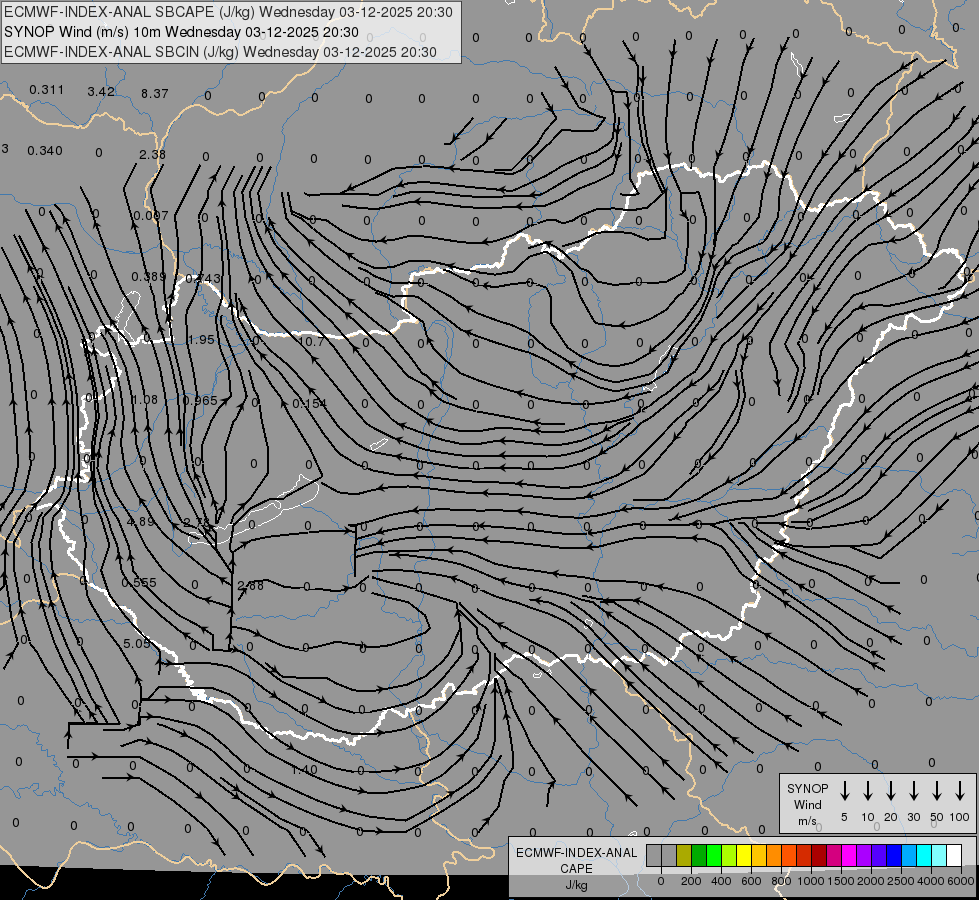Screen dimensions: 979x900
Task: Click the wind arrow above the 30 label
Action: 913,790
